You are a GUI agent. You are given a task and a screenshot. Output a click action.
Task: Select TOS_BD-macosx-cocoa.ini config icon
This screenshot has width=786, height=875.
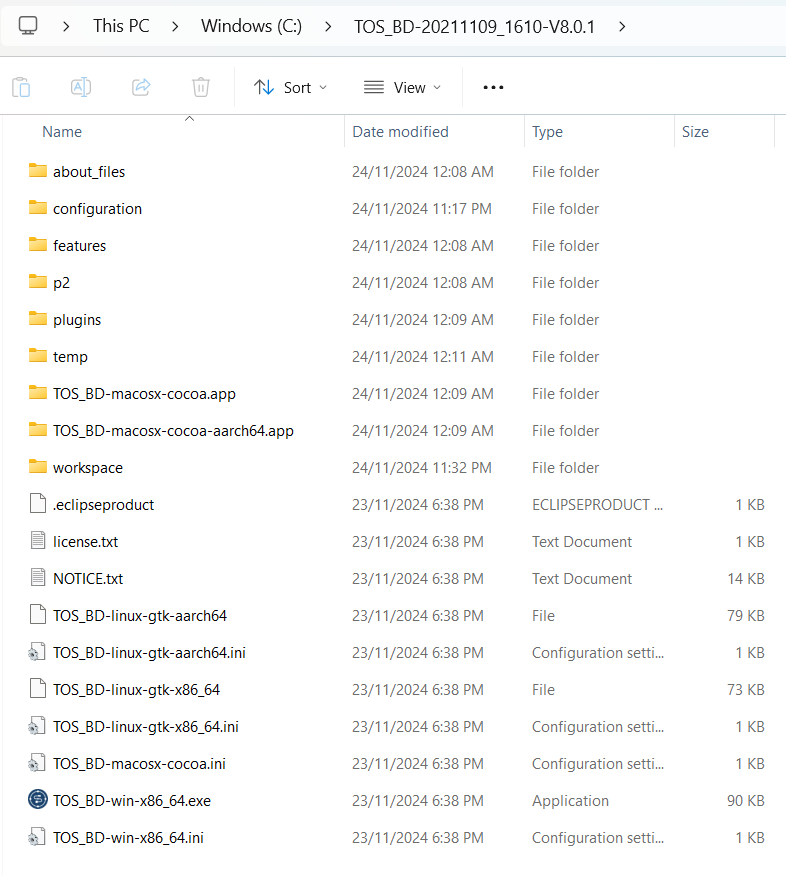pyautogui.click(x=37, y=763)
